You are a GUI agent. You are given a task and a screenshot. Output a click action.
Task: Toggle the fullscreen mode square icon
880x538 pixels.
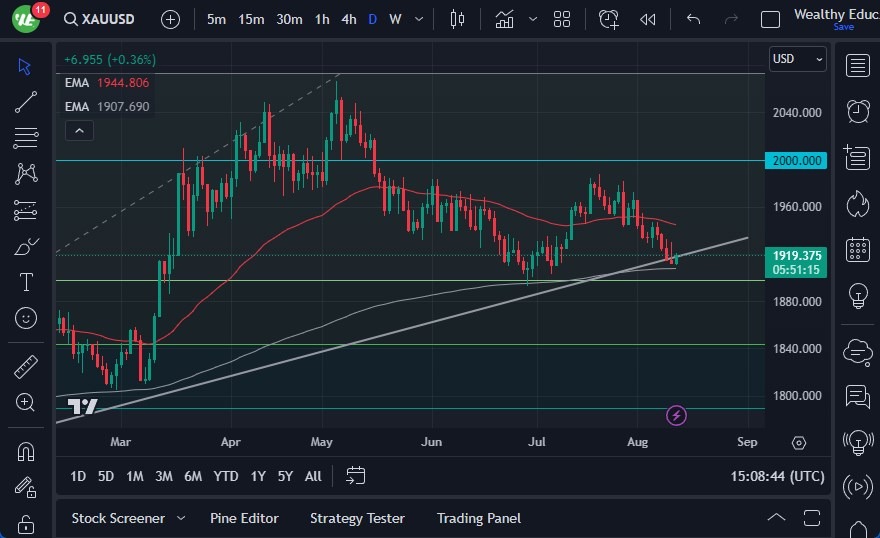pyautogui.click(x=770, y=19)
